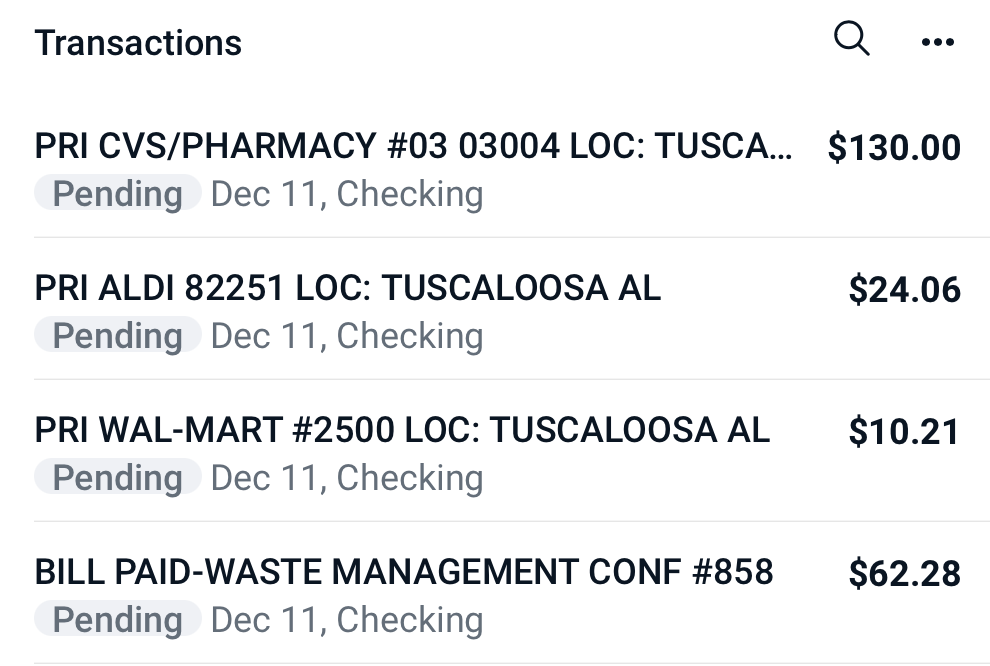990x666 pixels.
Task: Tap Pending badge on Waste Management payment
Action: 116,619
